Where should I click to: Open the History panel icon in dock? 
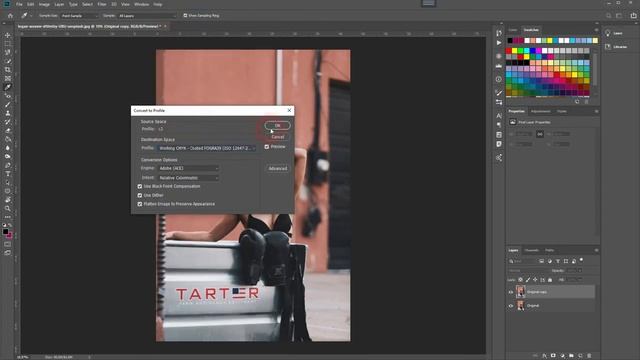tap(499, 33)
